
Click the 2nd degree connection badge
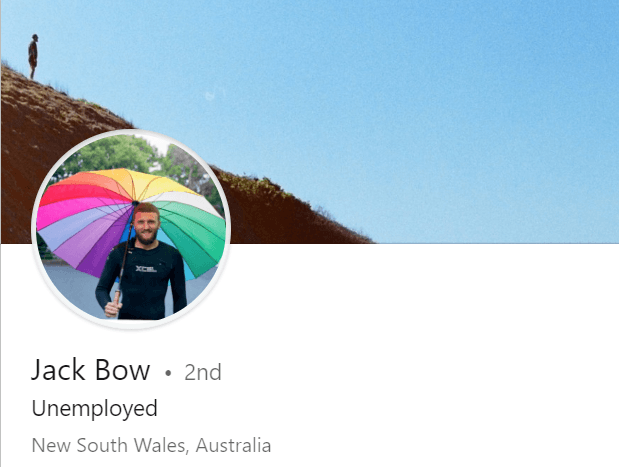tap(203, 372)
